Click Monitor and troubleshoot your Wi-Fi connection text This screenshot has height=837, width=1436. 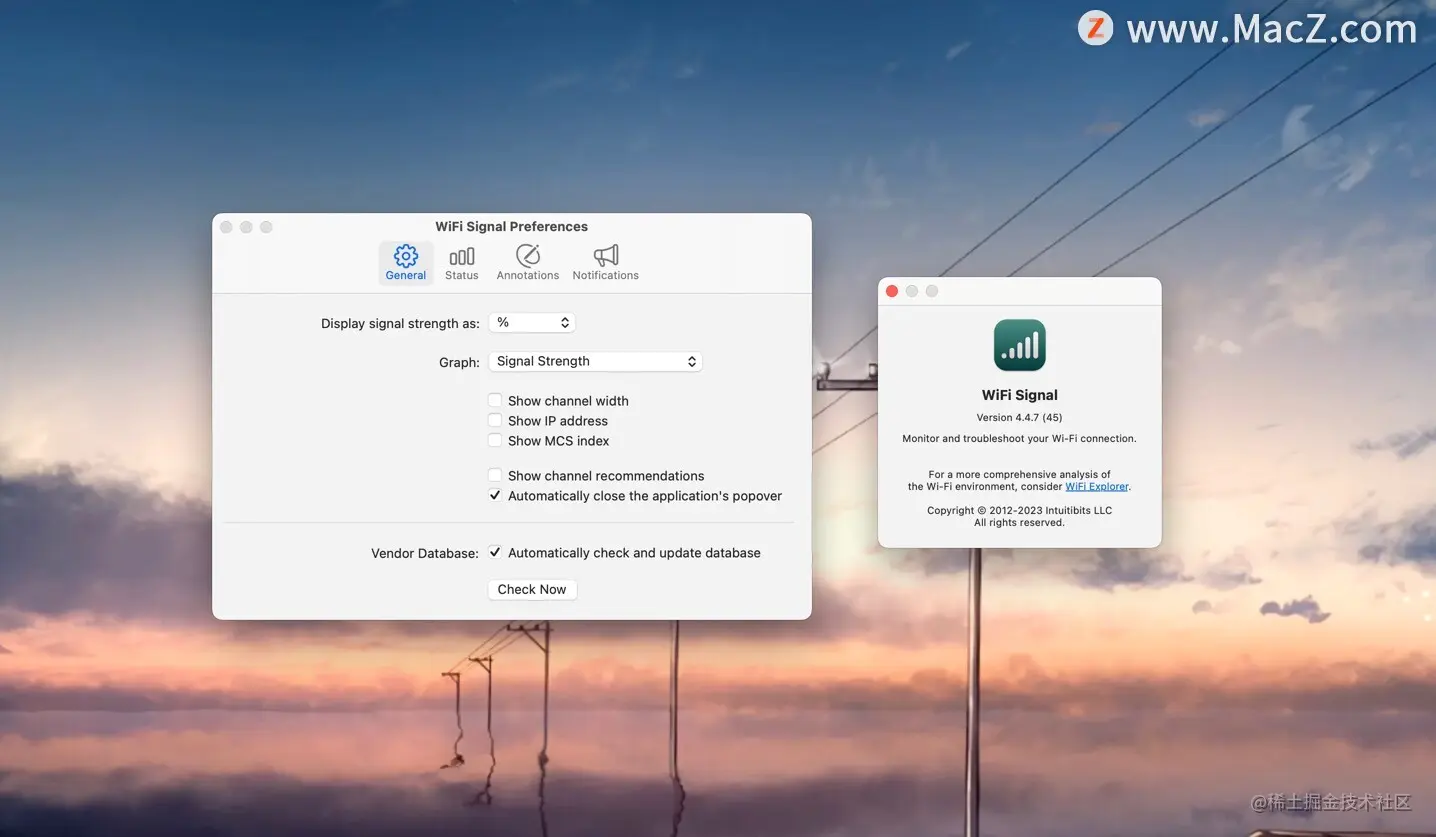[1019, 439]
